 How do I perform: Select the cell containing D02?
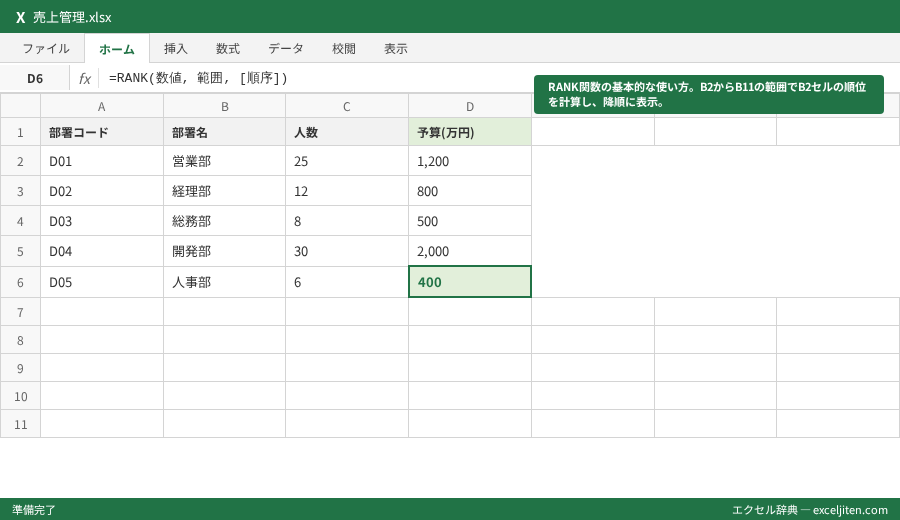[102, 191]
